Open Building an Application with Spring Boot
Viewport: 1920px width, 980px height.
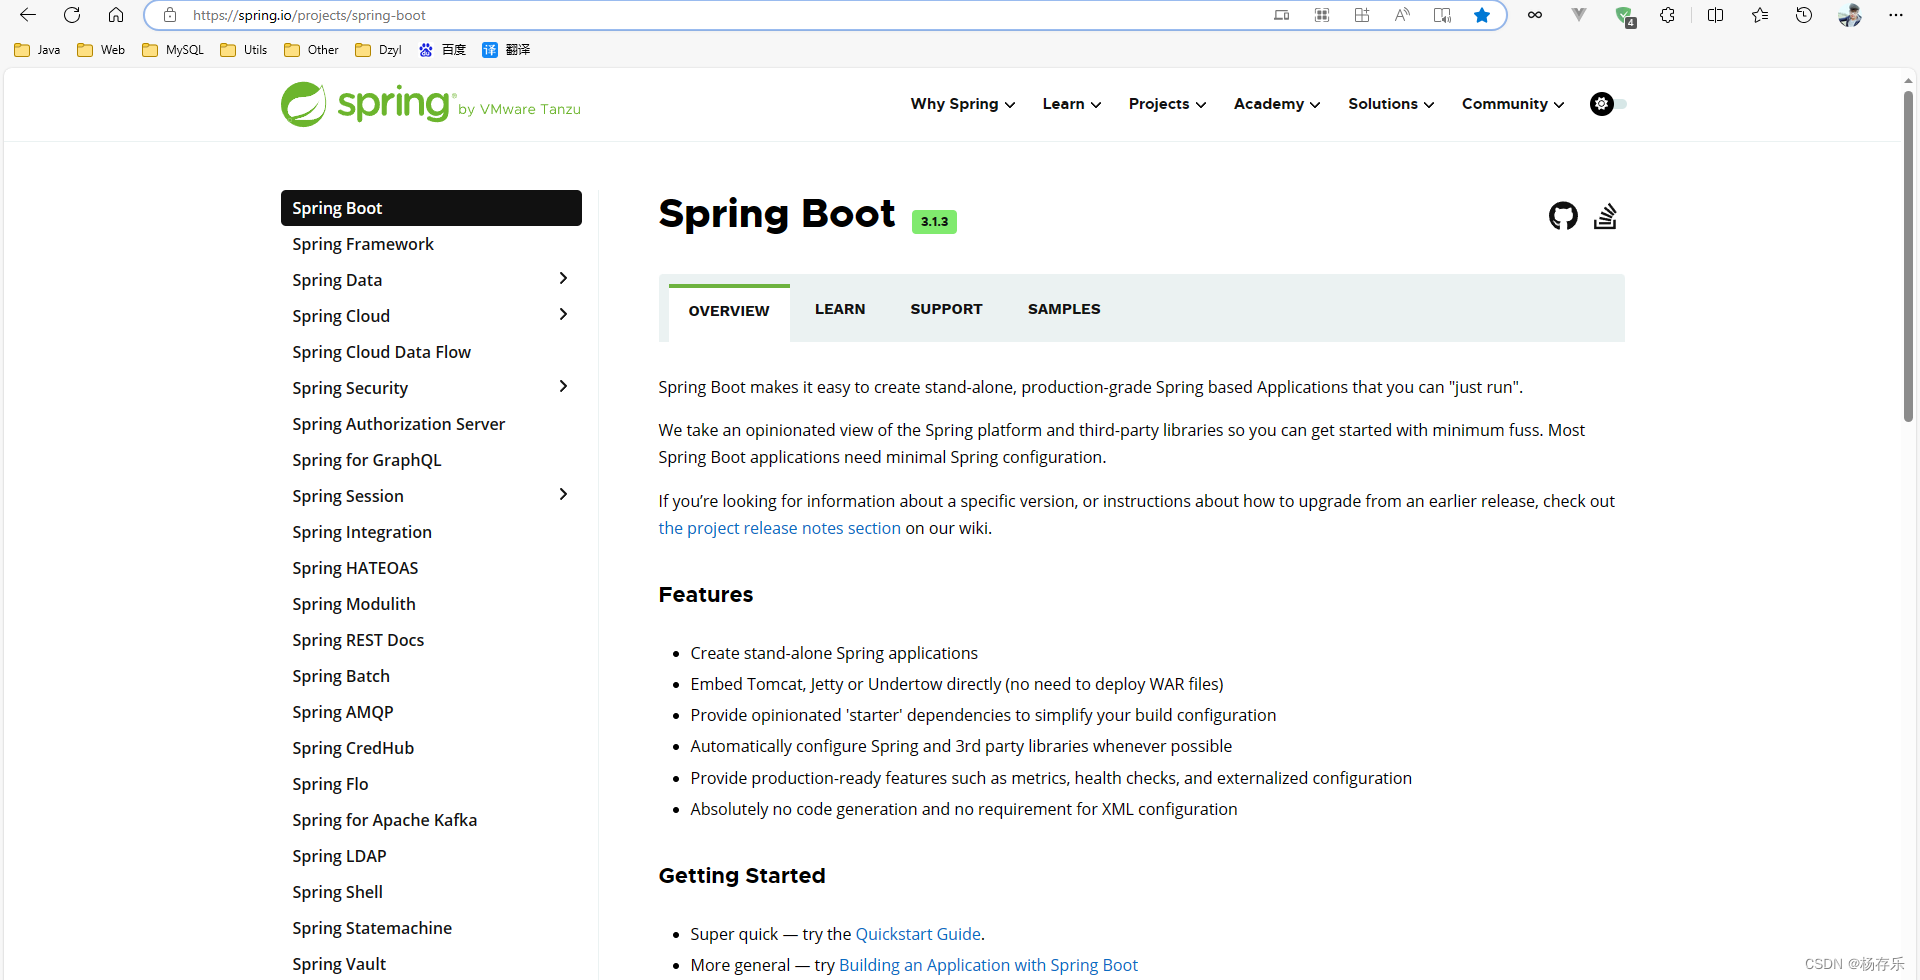[988, 965]
